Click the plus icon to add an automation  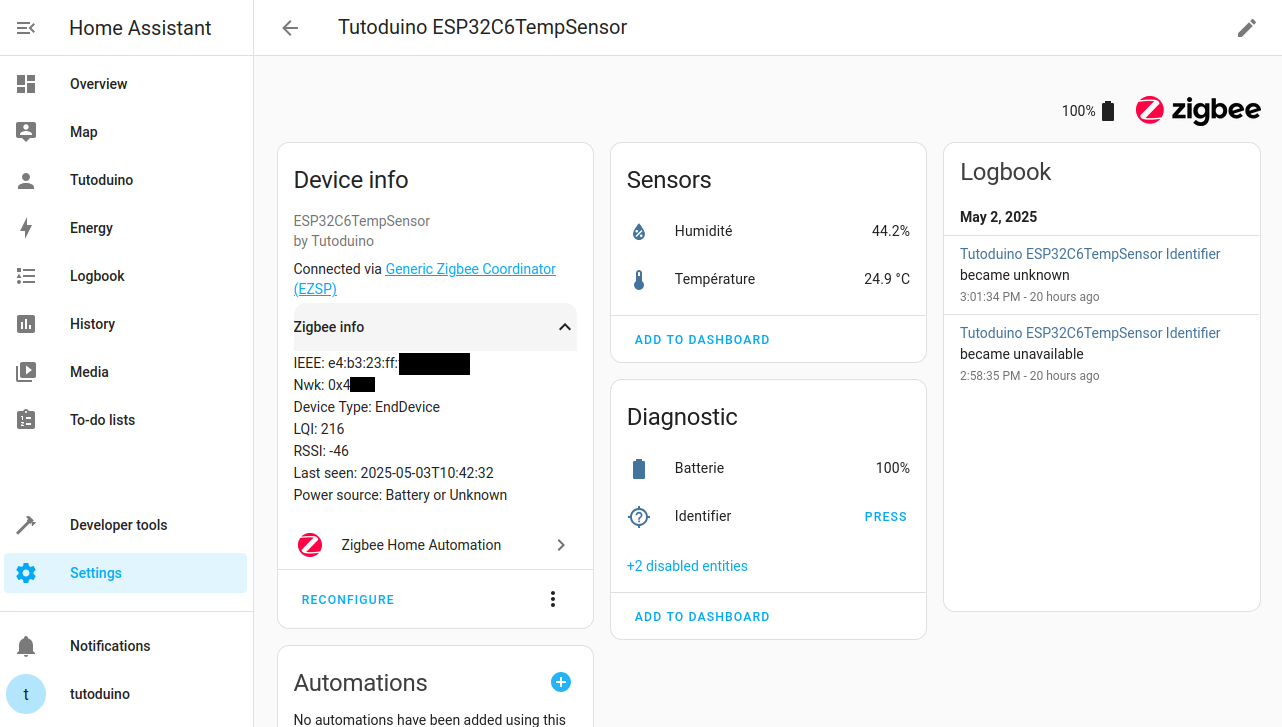click(561, 682)
